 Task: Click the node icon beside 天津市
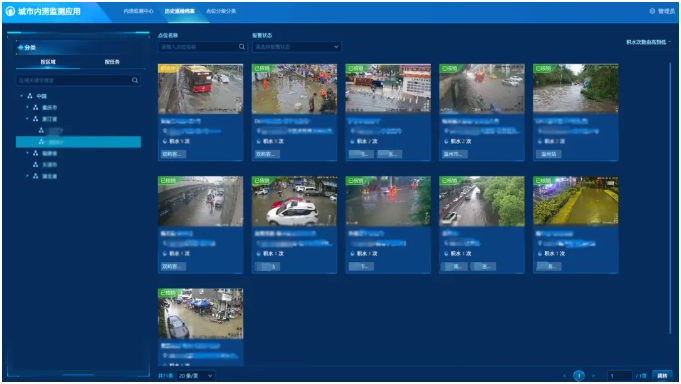click(x=36, y=165)
